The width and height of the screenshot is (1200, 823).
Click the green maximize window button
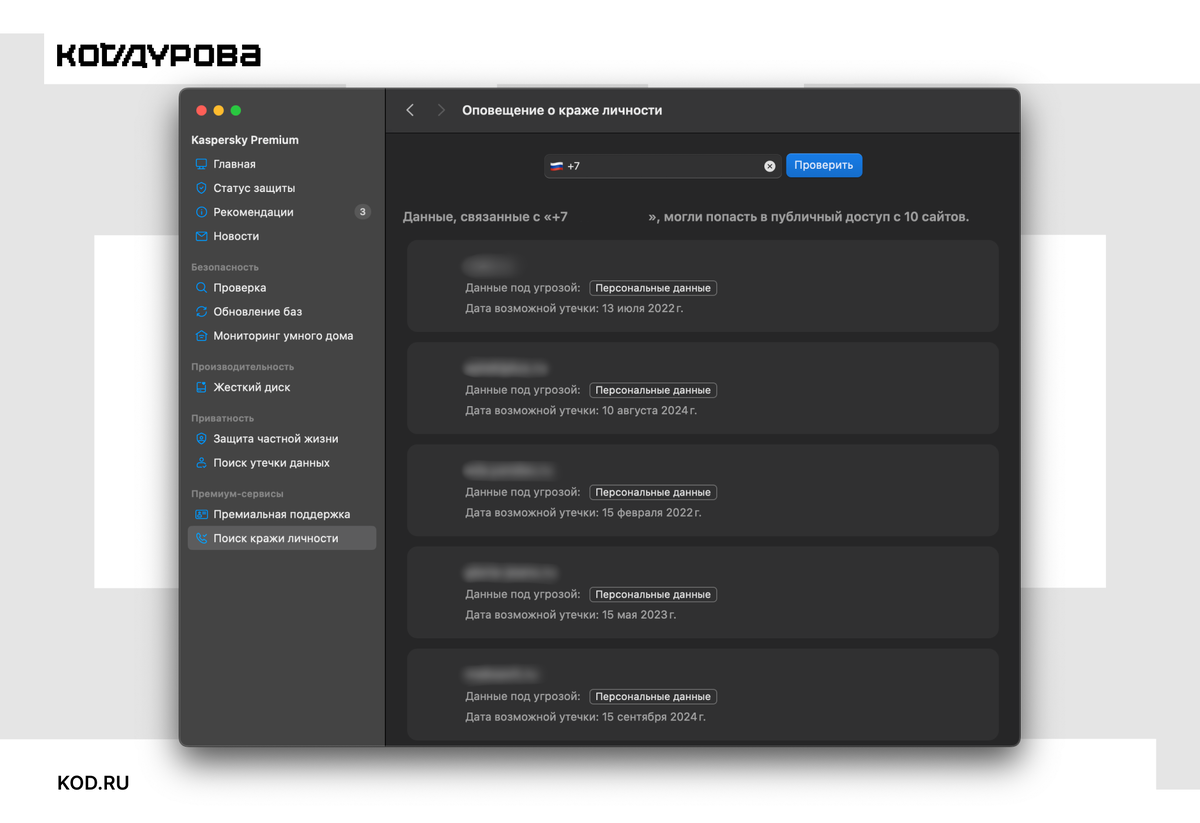click(236, 110)
